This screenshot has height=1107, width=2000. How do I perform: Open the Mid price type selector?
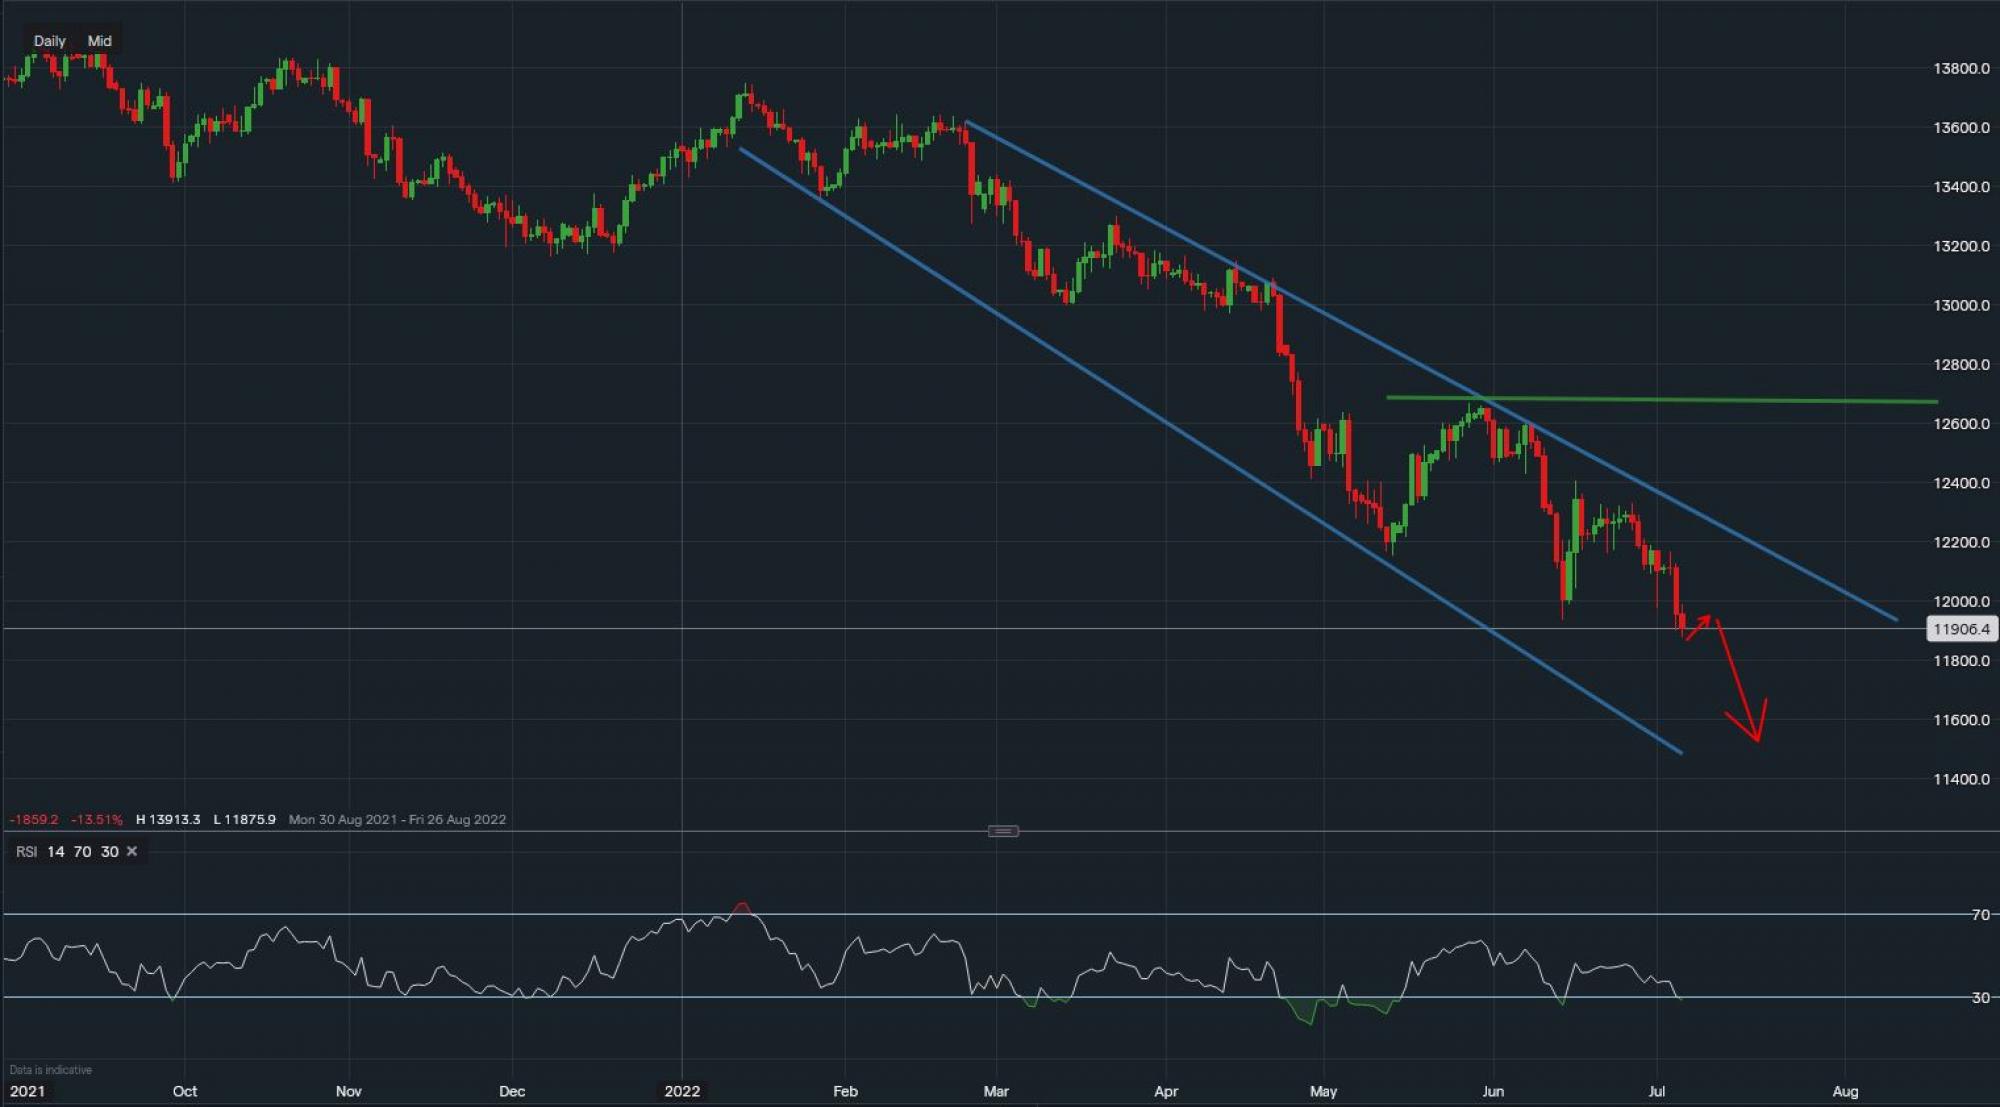tap(99, 41)
